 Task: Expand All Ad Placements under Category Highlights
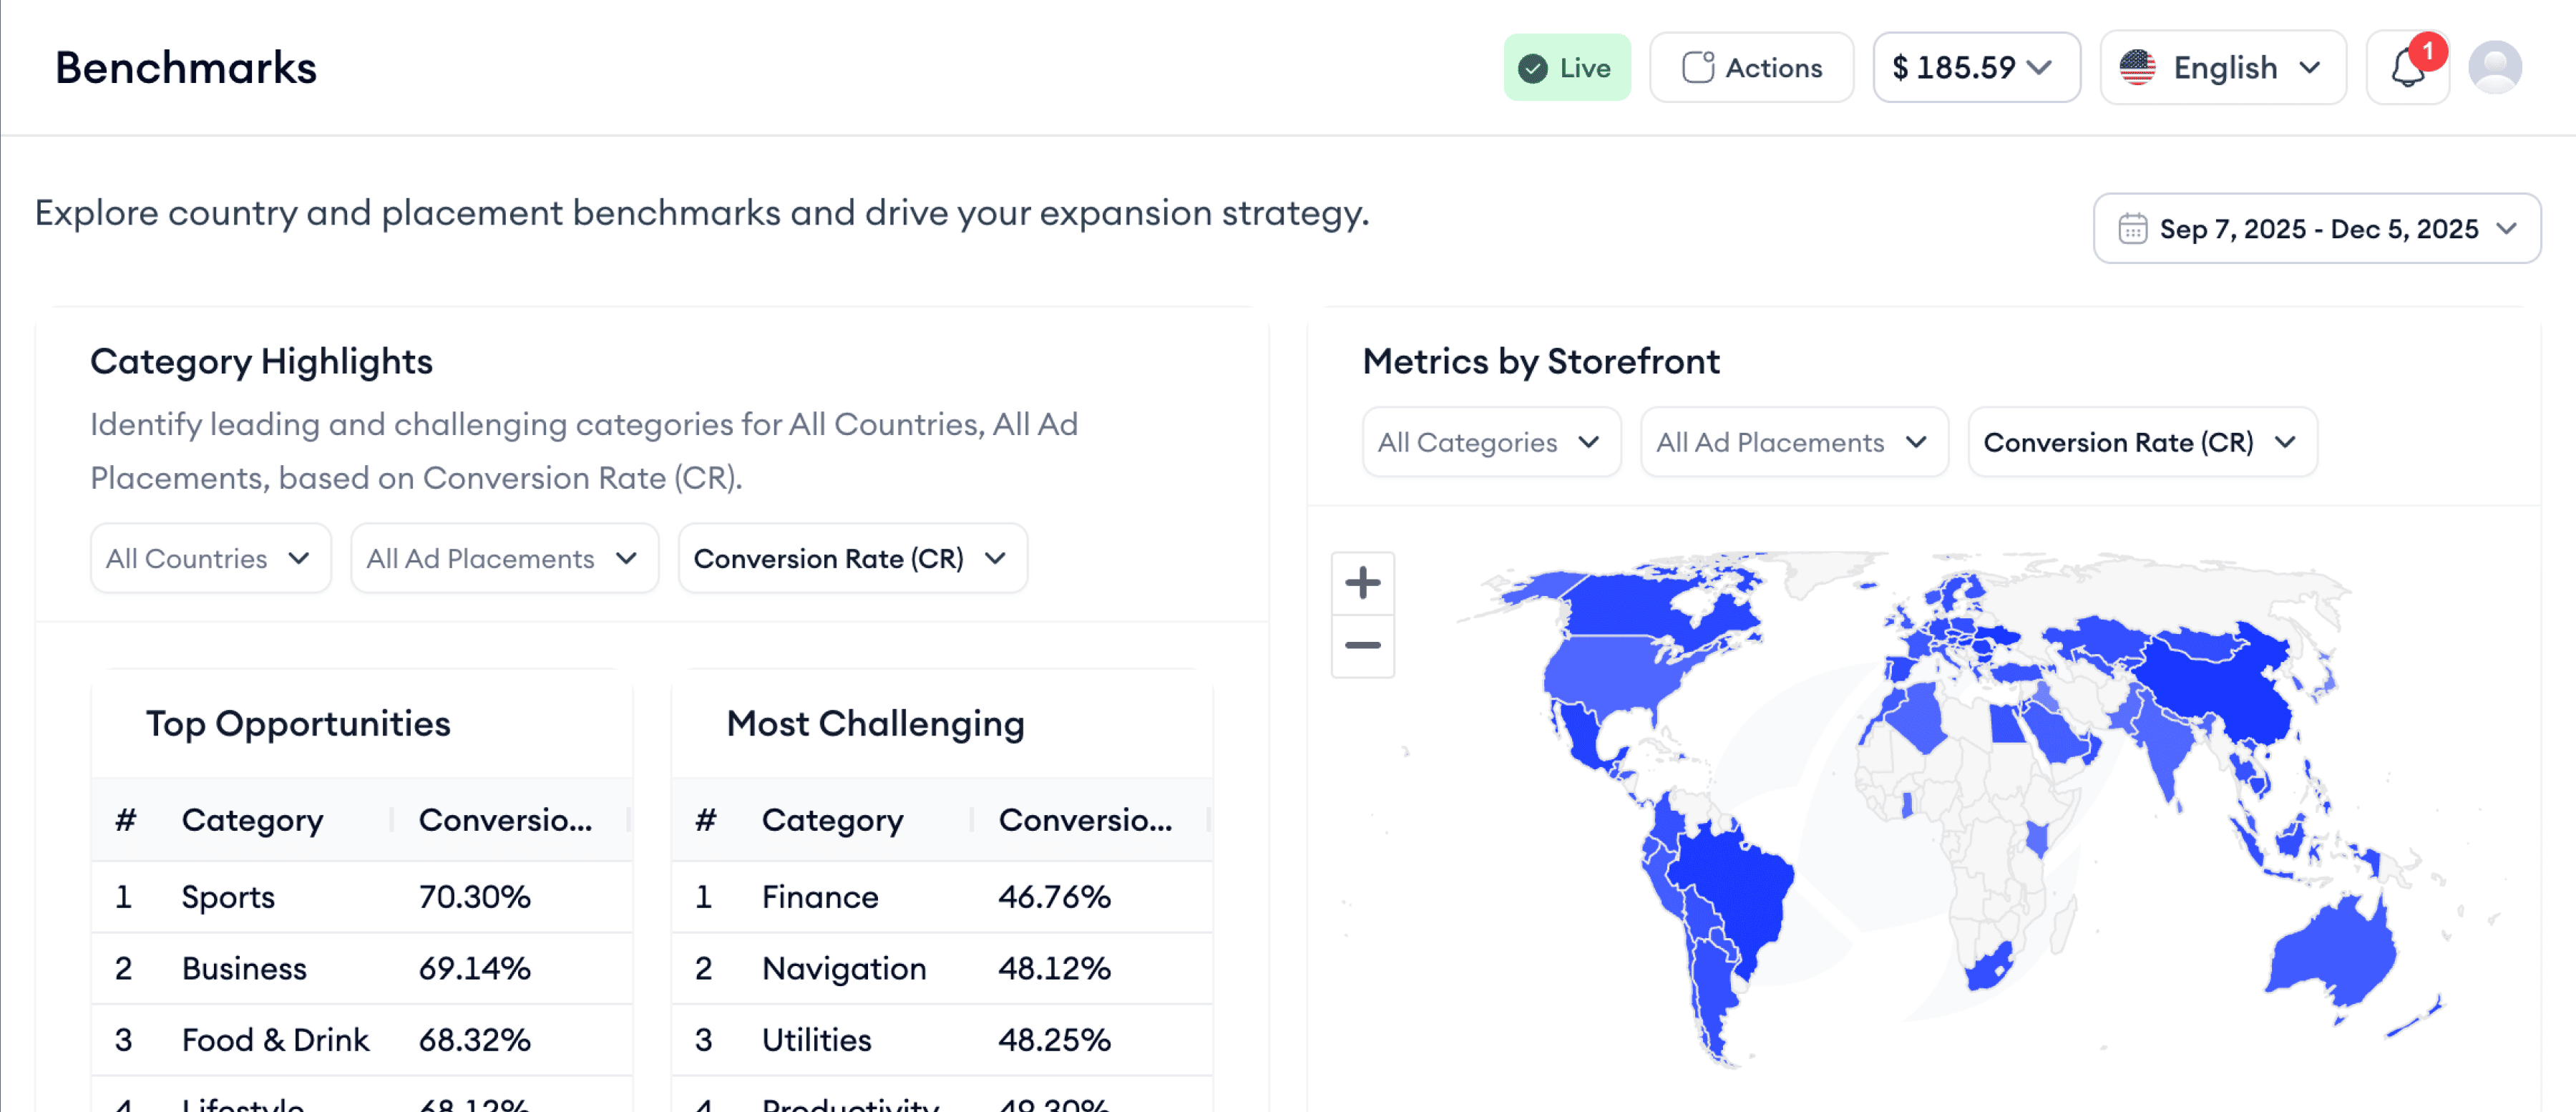coord(504,558)
